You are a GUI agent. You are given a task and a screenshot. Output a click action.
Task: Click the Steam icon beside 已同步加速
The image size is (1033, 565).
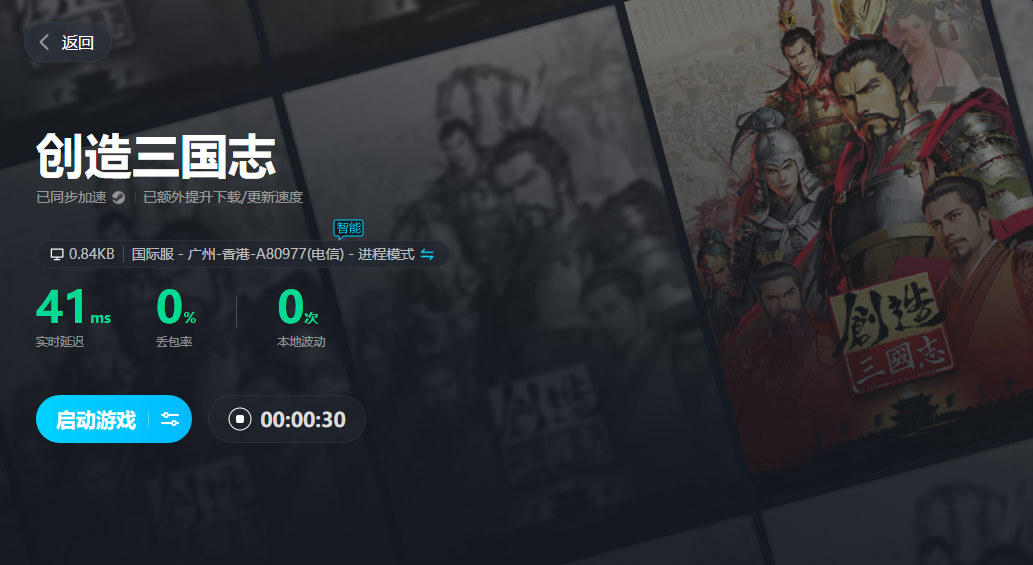119,198
